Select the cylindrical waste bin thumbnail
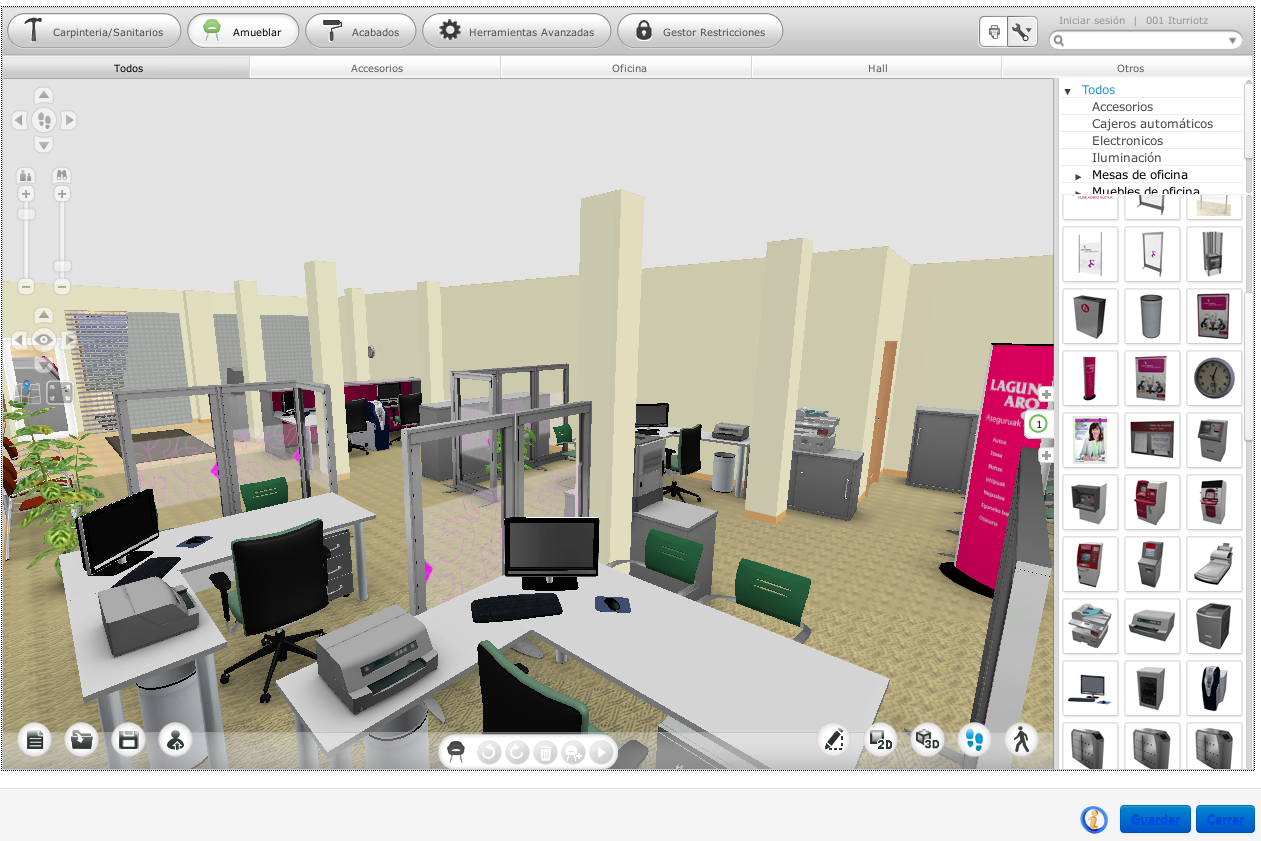The width and height of the screenshot is (1261, 841). pos(1152,316)
